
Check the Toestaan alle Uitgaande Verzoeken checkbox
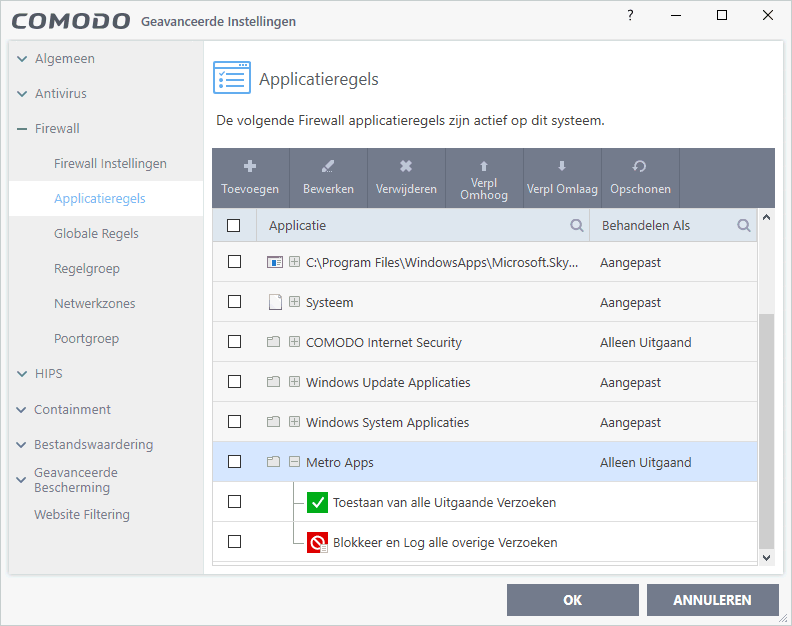point(234,502)
